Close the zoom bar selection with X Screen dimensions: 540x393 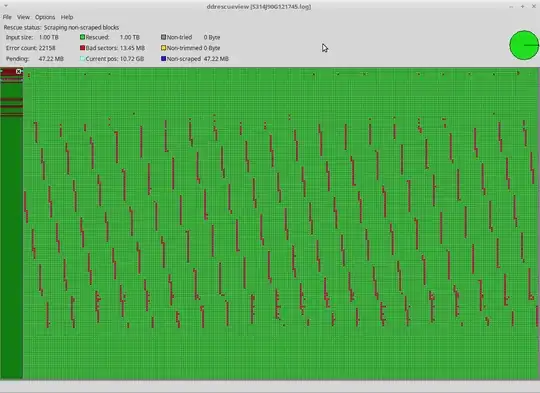19,71
